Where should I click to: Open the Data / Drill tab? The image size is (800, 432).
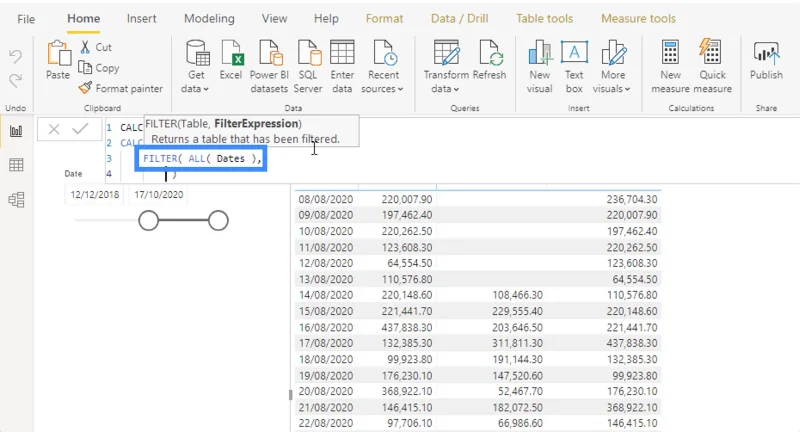click(x=459, y=19)
